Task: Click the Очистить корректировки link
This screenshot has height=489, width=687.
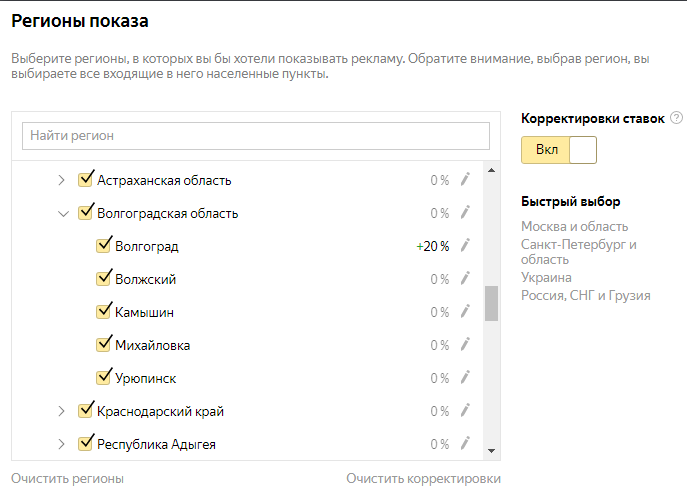Action: tap(423, 478)
